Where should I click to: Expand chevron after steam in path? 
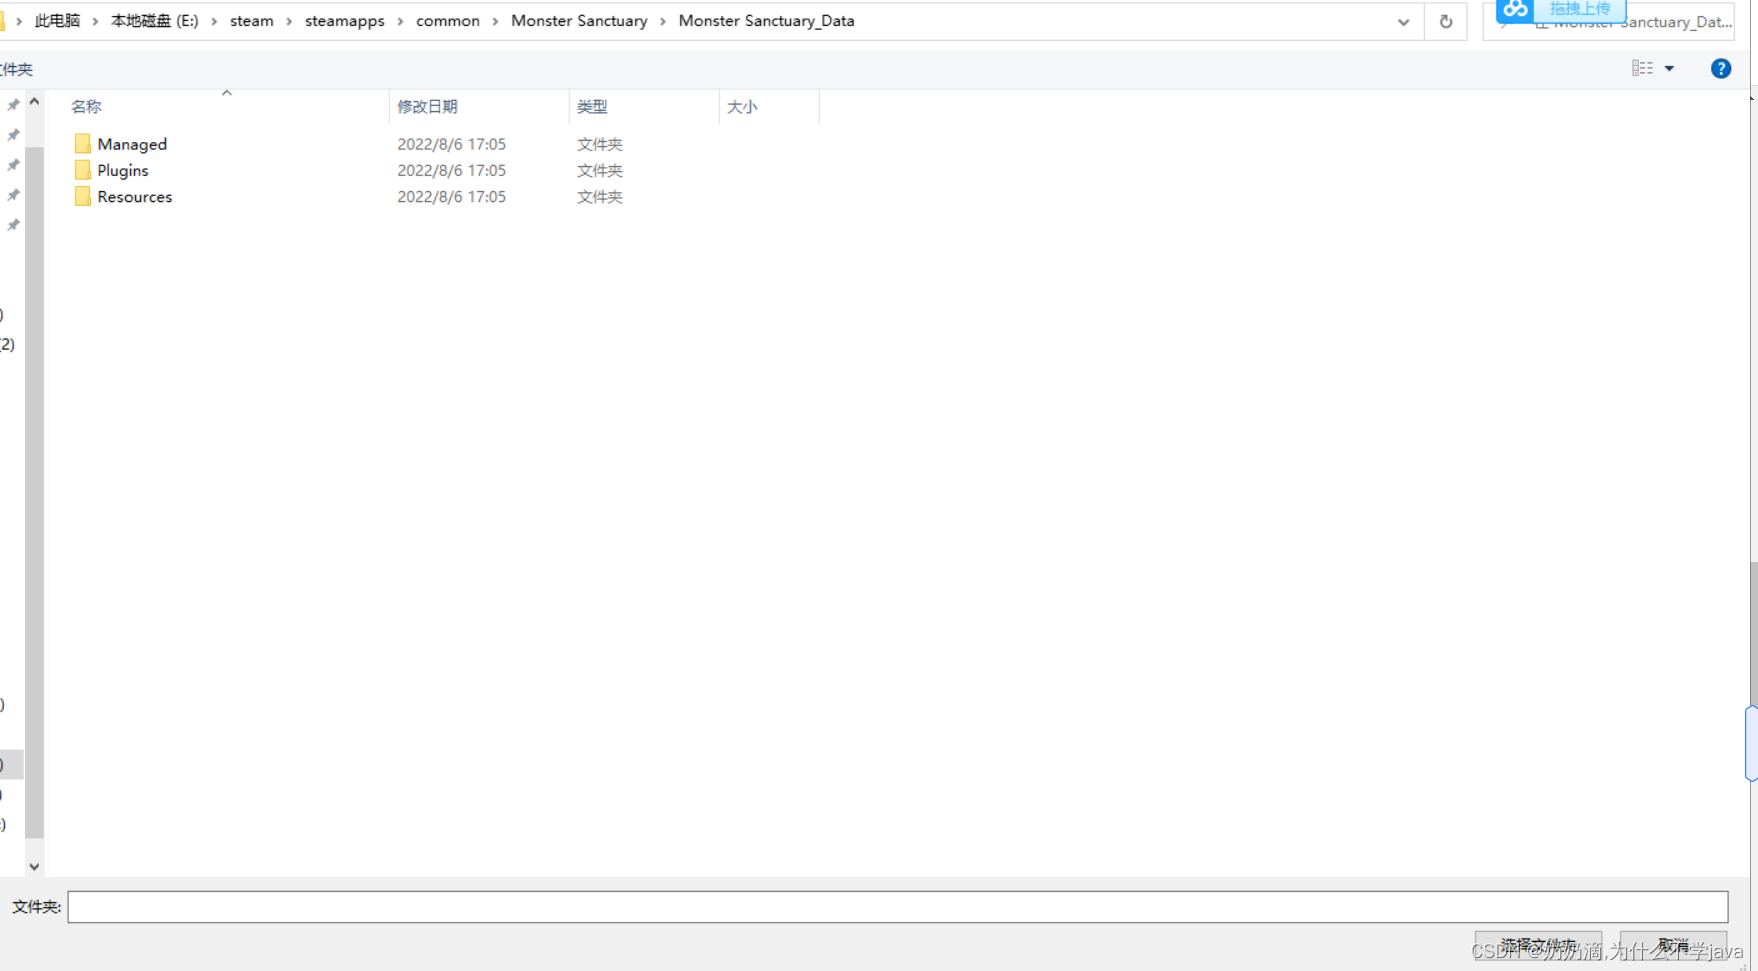(289, 21)
